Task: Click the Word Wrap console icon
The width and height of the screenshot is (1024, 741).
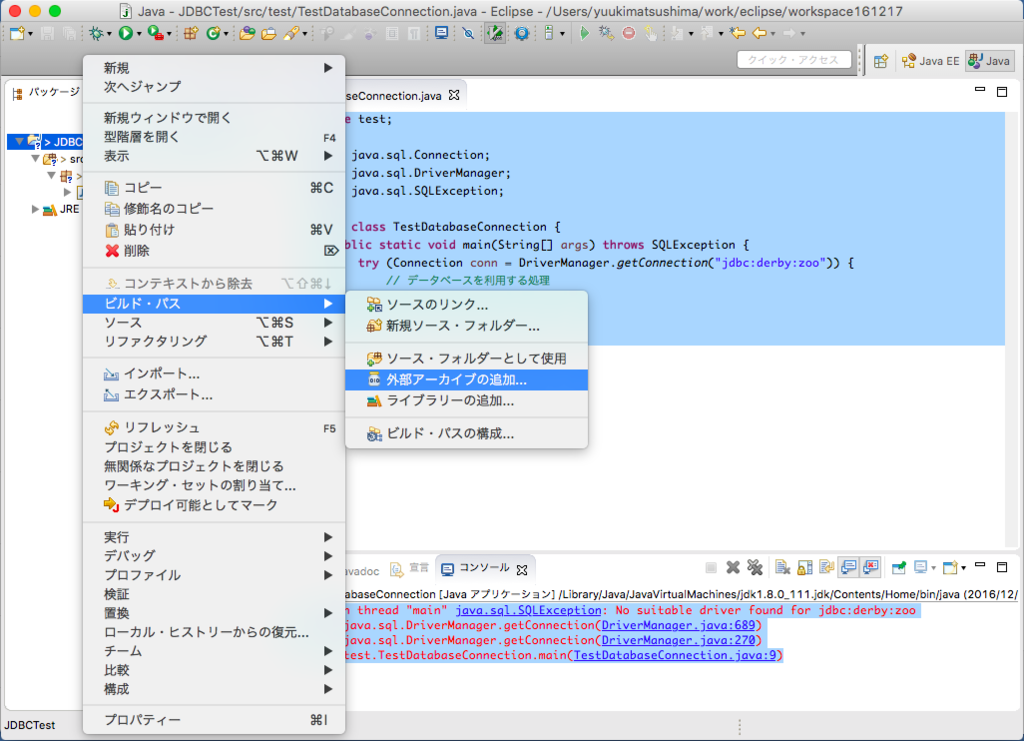Action: click(x=827, y=568)
